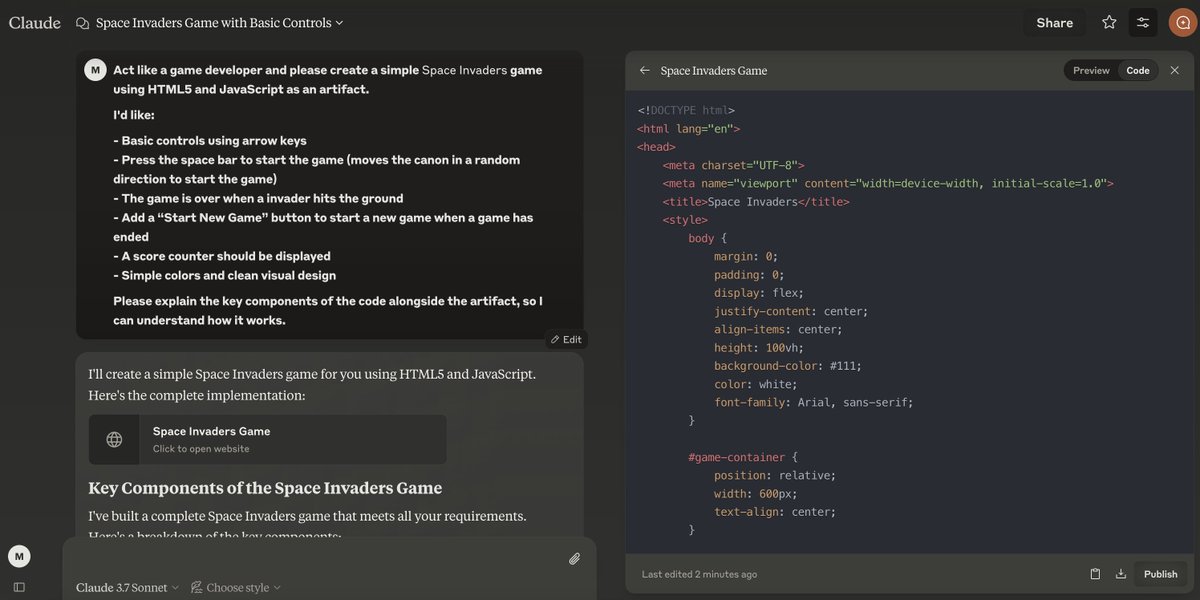Expand the conversation title dropdown chevron
This screenshot has width=1200, height=600.
click(x=339, y=22)
